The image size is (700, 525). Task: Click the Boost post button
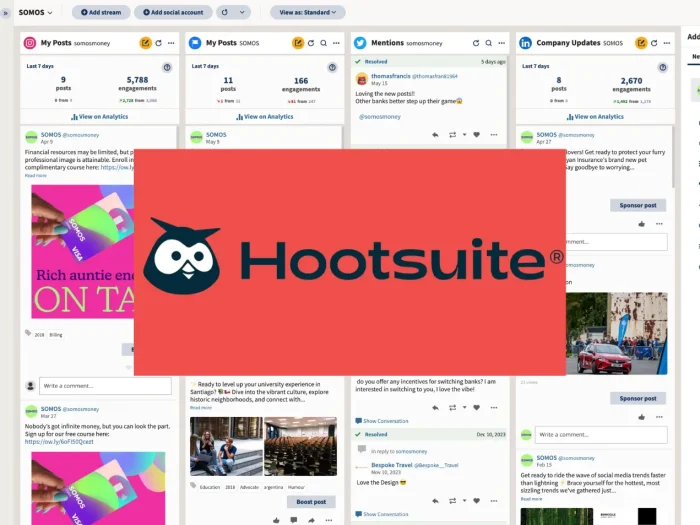click(311, 502)
